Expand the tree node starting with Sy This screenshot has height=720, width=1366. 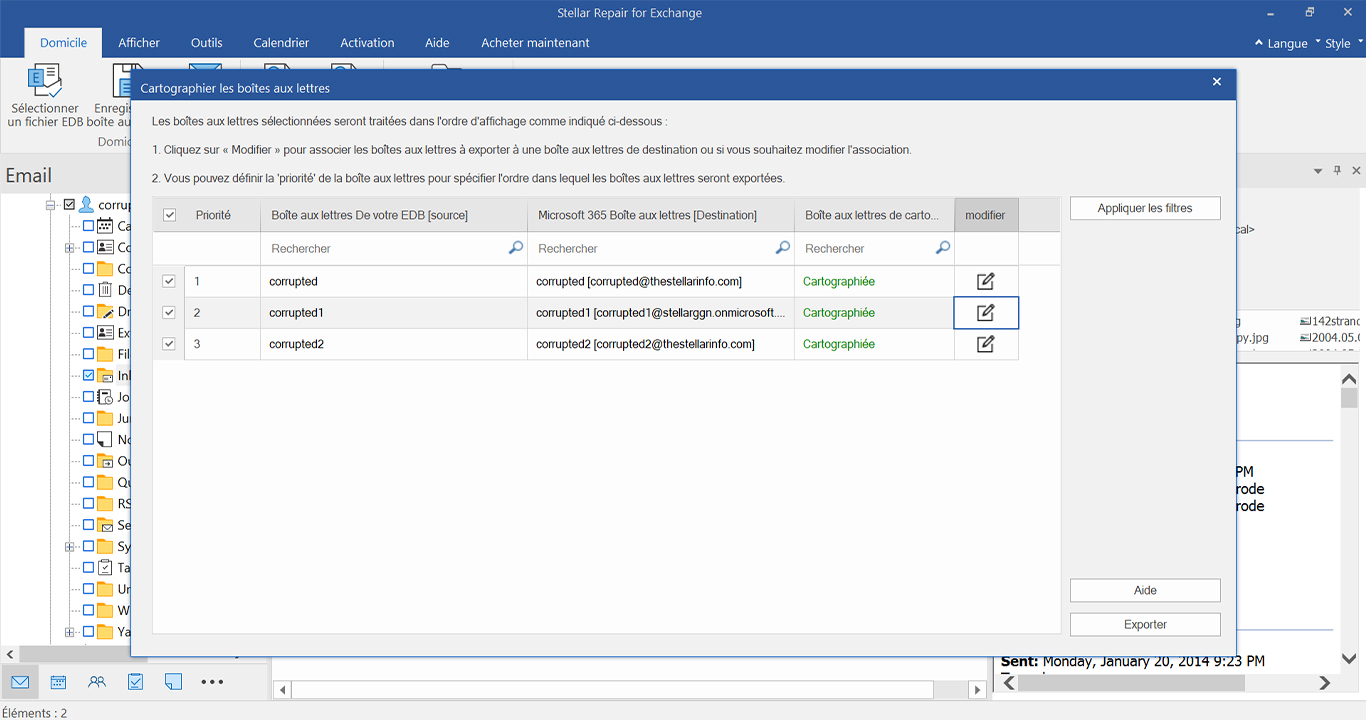[x=69, y=547]
